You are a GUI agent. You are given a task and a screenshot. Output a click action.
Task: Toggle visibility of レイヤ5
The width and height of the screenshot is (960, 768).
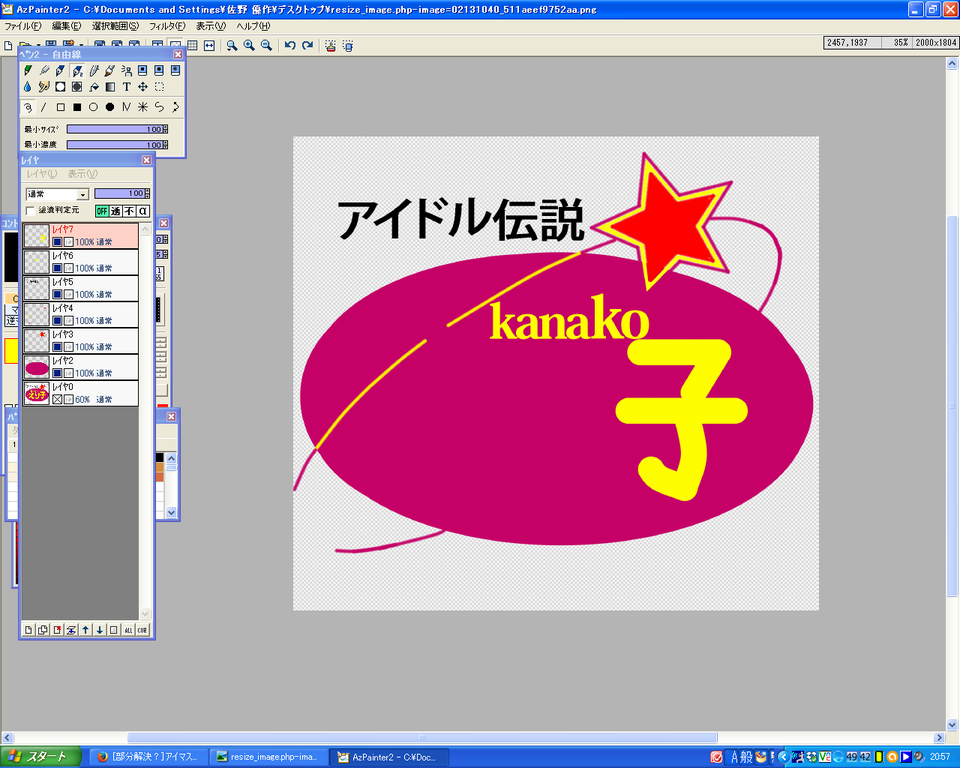point(57,295)
